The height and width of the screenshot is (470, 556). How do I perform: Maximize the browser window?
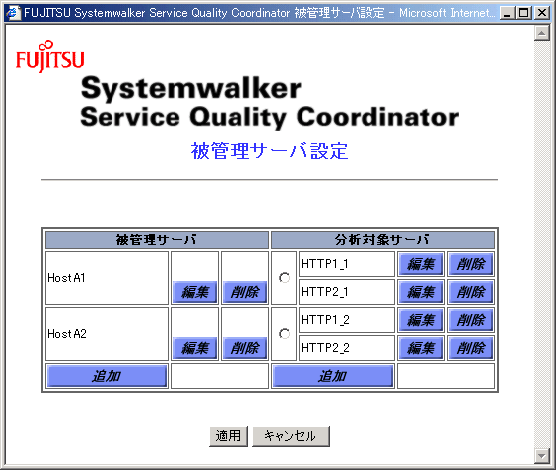pyautogui.click(x=523, y=13)
